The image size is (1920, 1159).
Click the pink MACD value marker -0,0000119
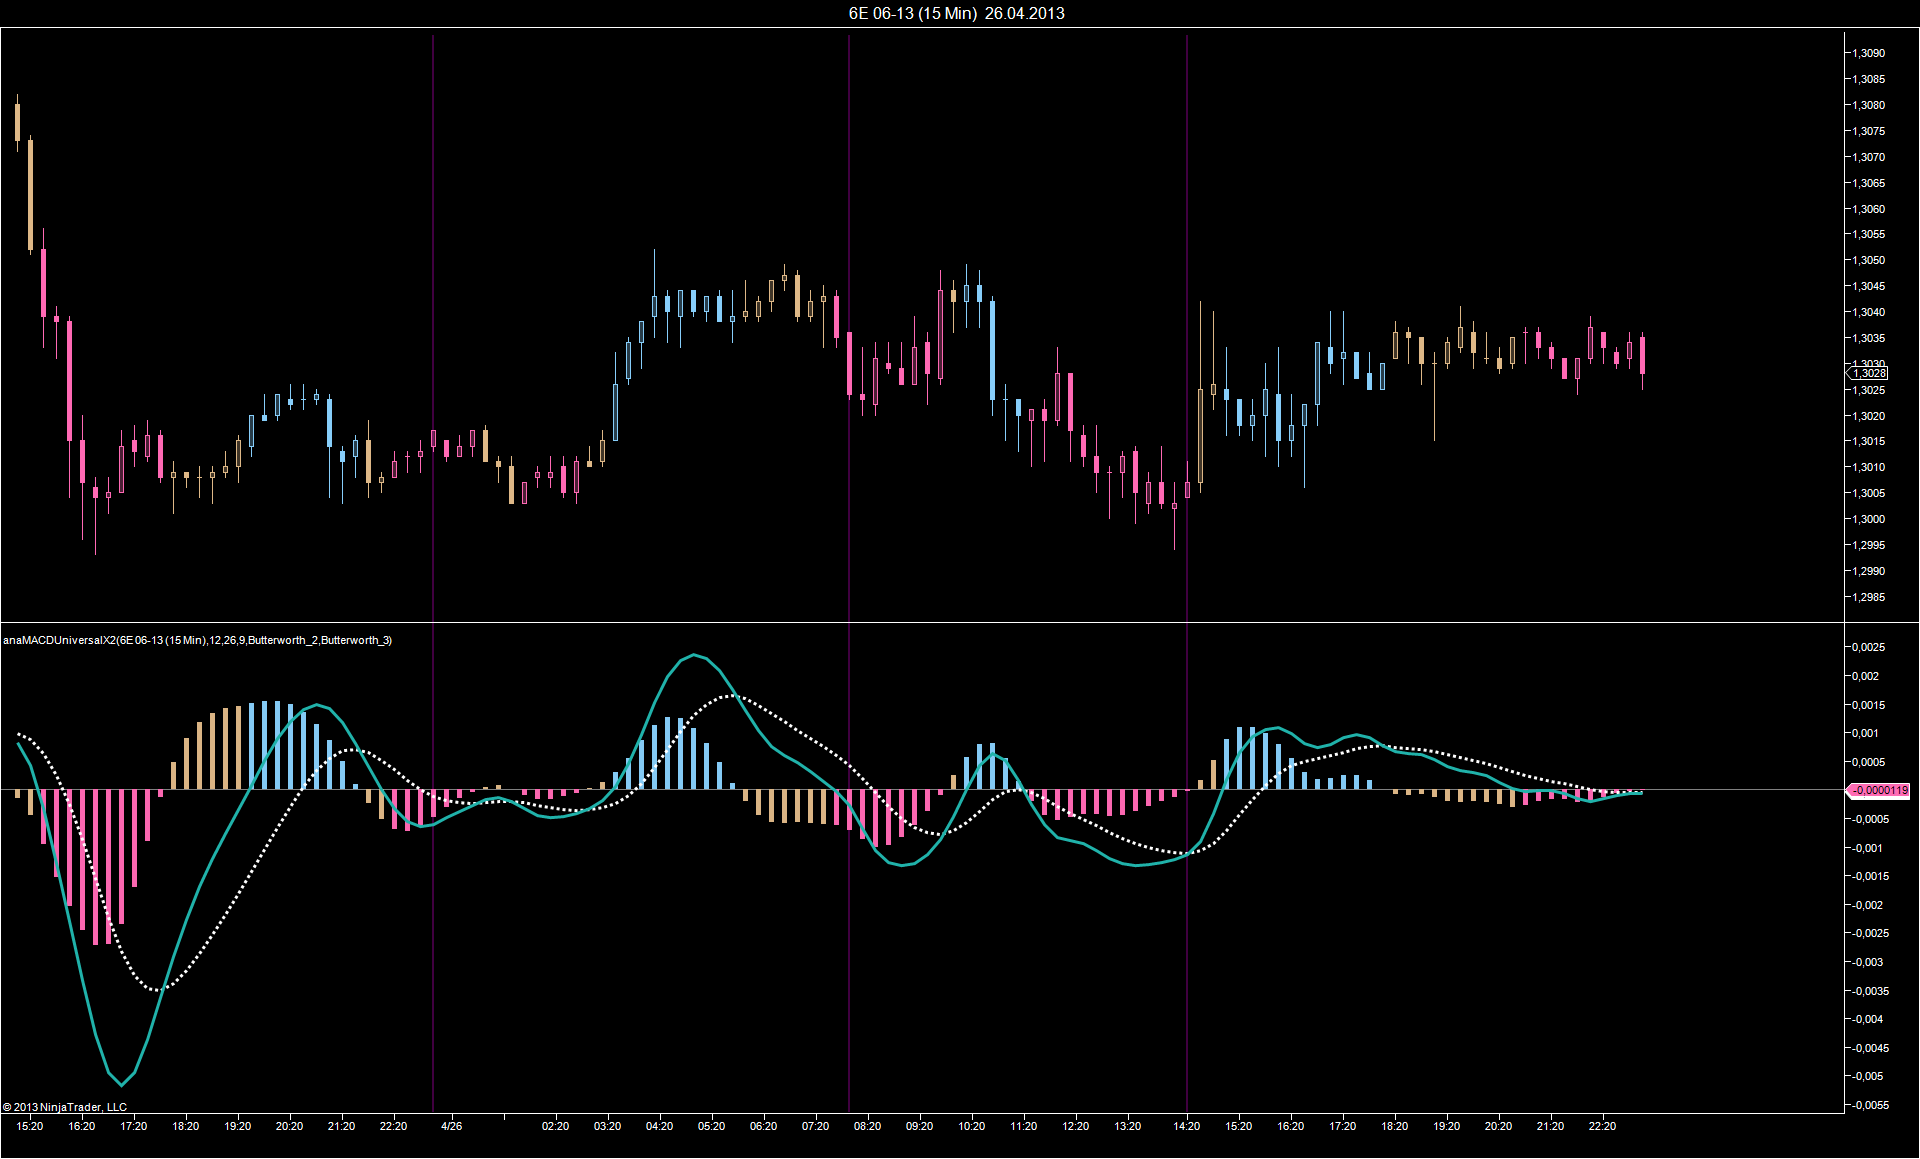click(1878, 790)
